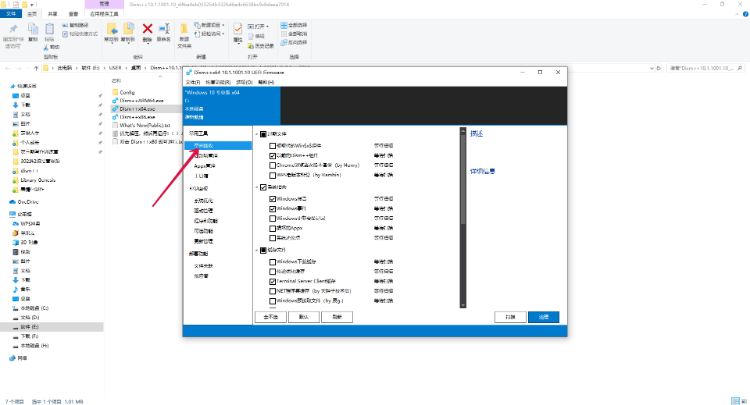
Task: Click Invert selection icon in Explorer ribbon
Action: (x=284, y=43)
